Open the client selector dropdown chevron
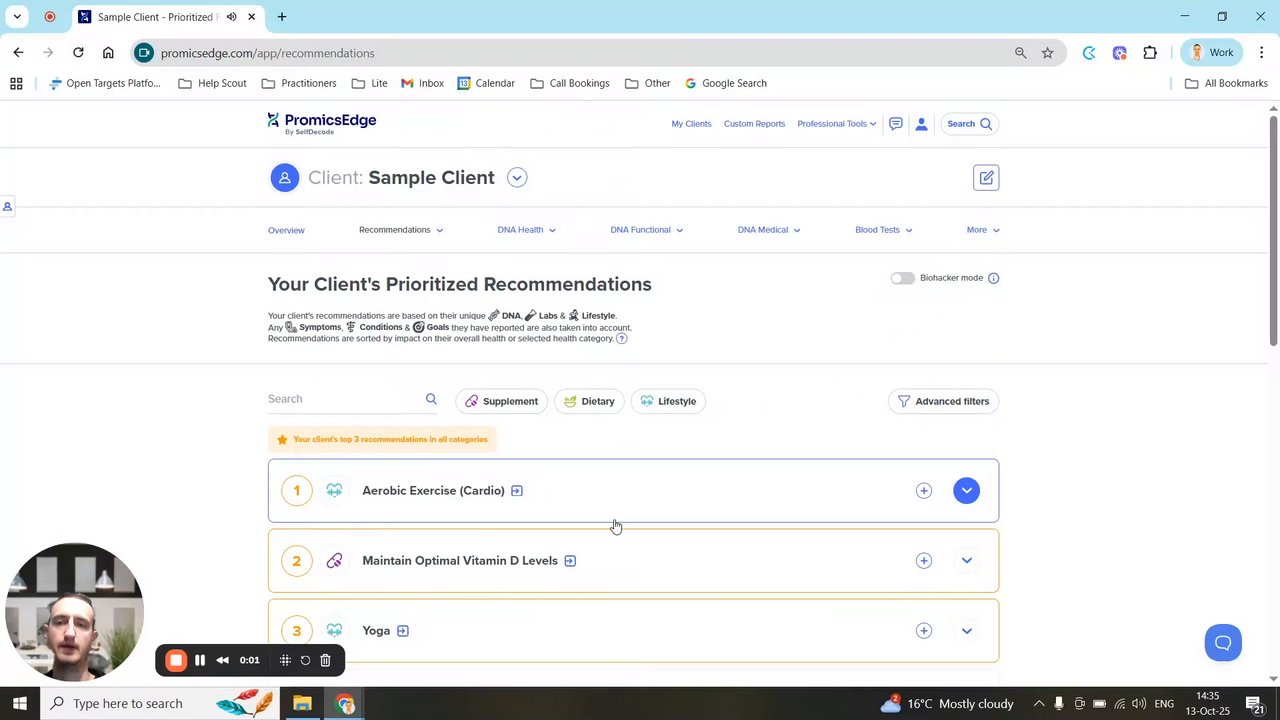 pos(517,178)
